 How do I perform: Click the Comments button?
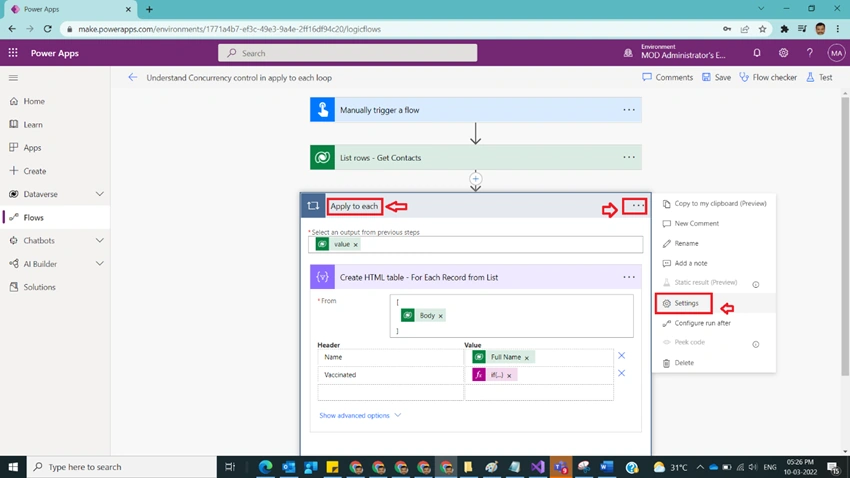coord(667,77)
